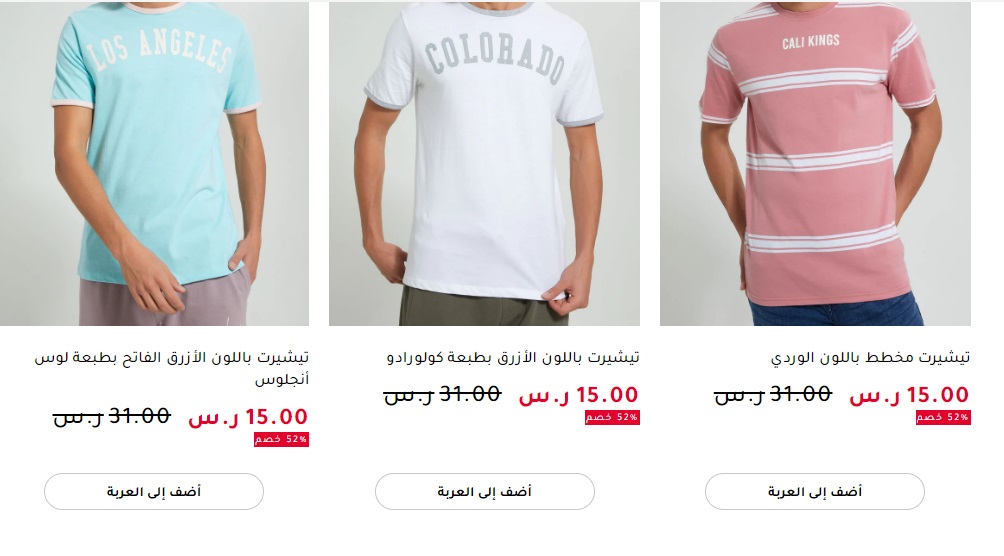Click the red 15.00 price of pink striped t-shirt
1004x556 pixels.
(909, 395)
